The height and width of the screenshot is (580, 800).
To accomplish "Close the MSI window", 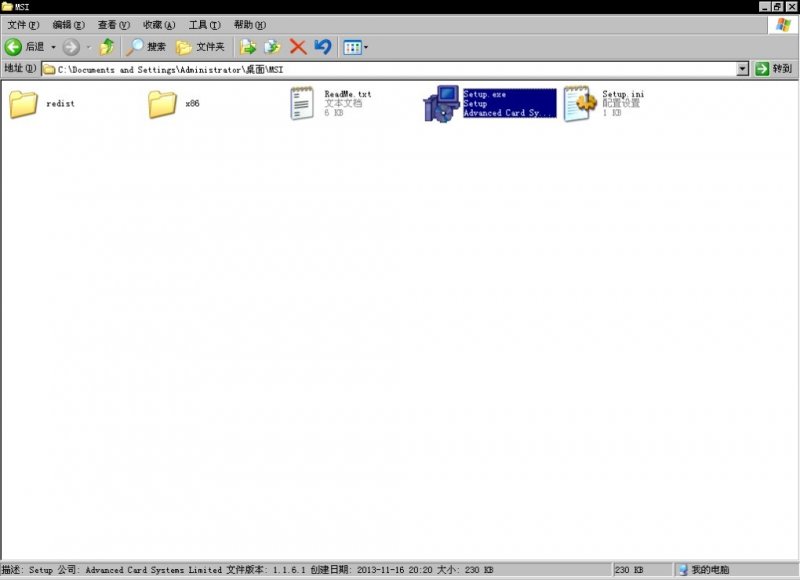I will [791, 7].
